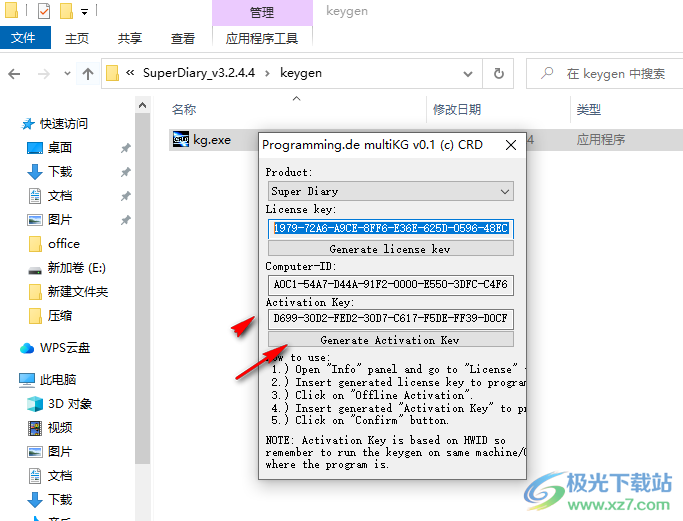
Task: Select keygen in the breadcrumb path
Action: pyautogui.click(x=301, y=73)
